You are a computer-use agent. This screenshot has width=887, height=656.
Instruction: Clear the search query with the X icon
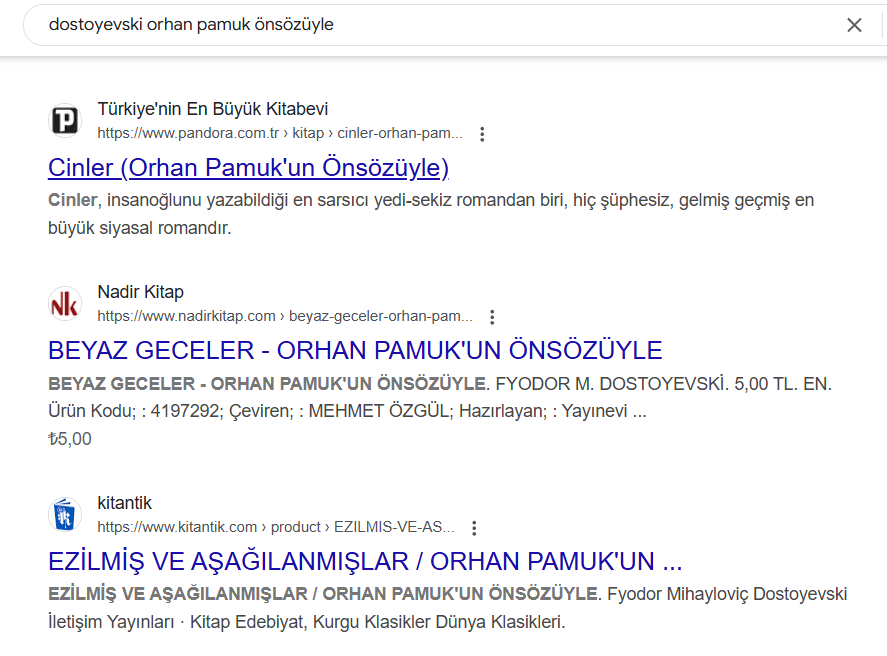[854, 25]
